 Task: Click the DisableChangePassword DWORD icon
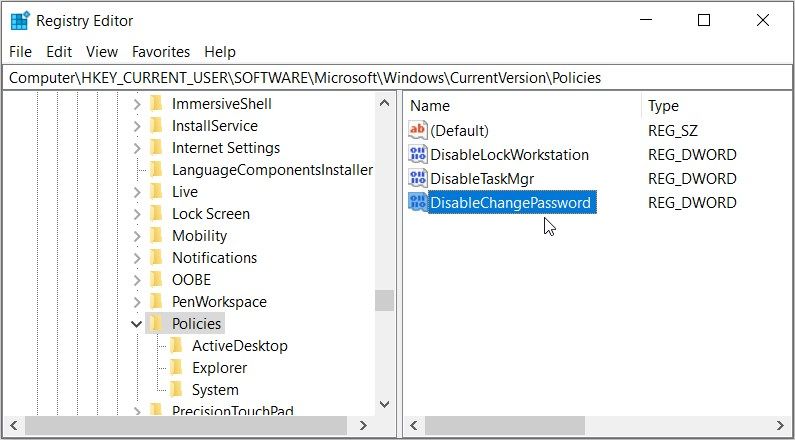point(418,202)
